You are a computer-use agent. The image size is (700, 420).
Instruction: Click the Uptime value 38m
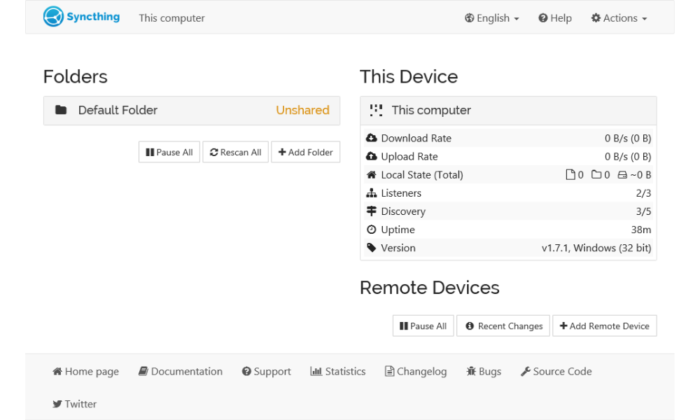point(641,230)
